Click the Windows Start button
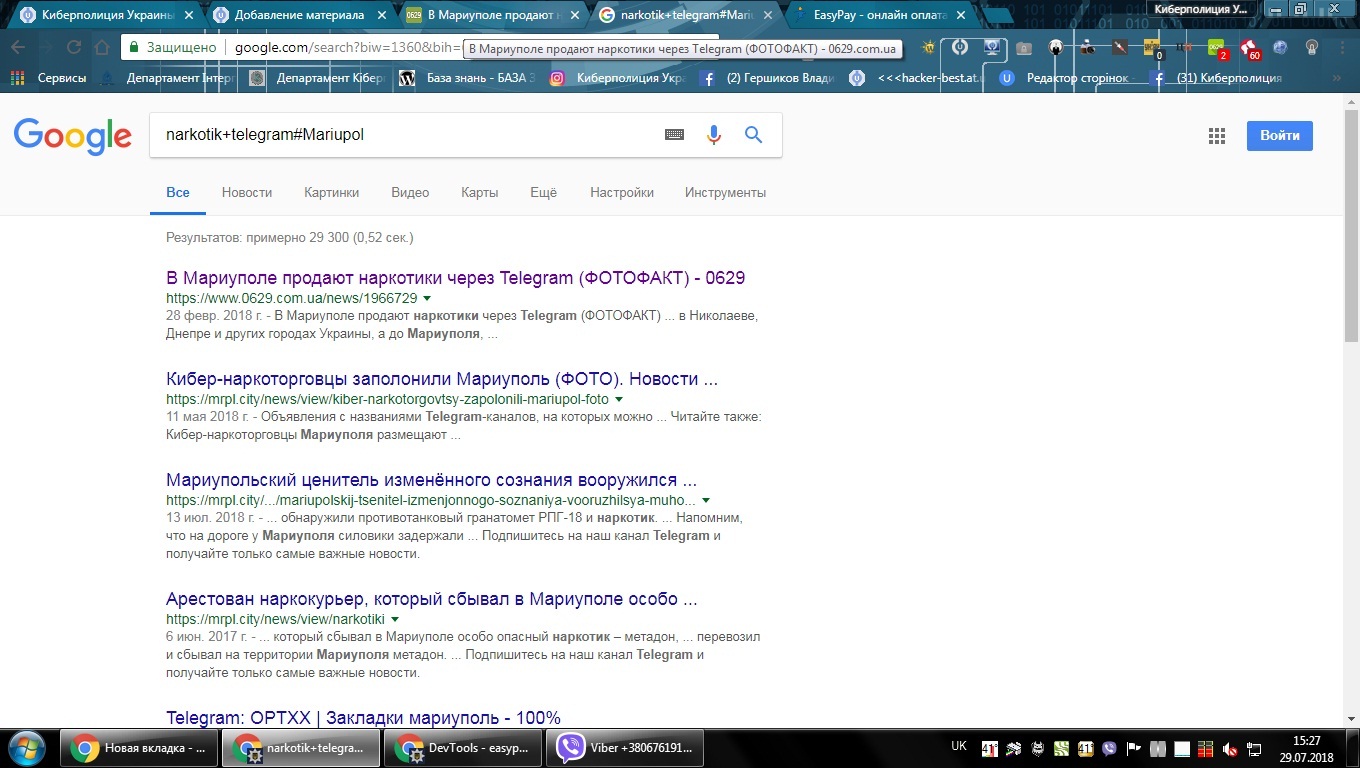The image size is (1360, 768). (27, 748)
